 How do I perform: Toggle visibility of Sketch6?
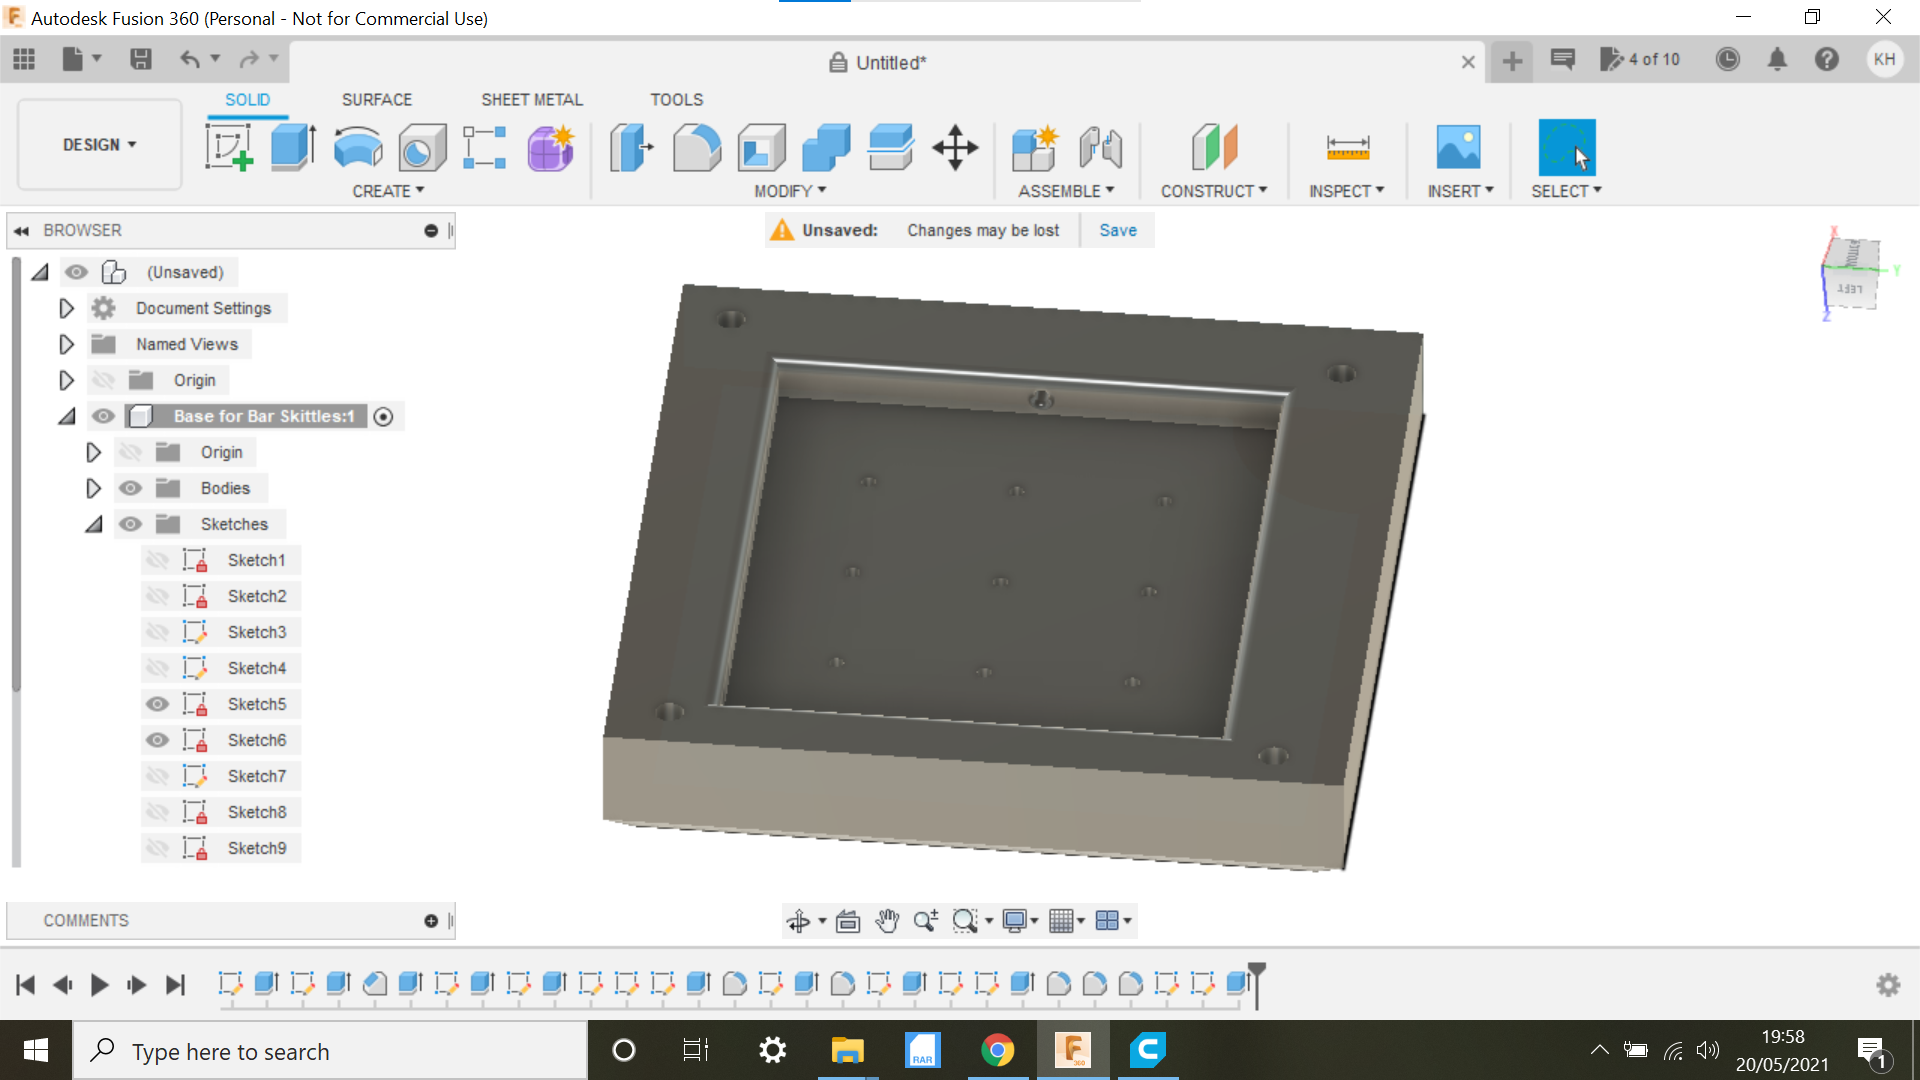point(157,740)
